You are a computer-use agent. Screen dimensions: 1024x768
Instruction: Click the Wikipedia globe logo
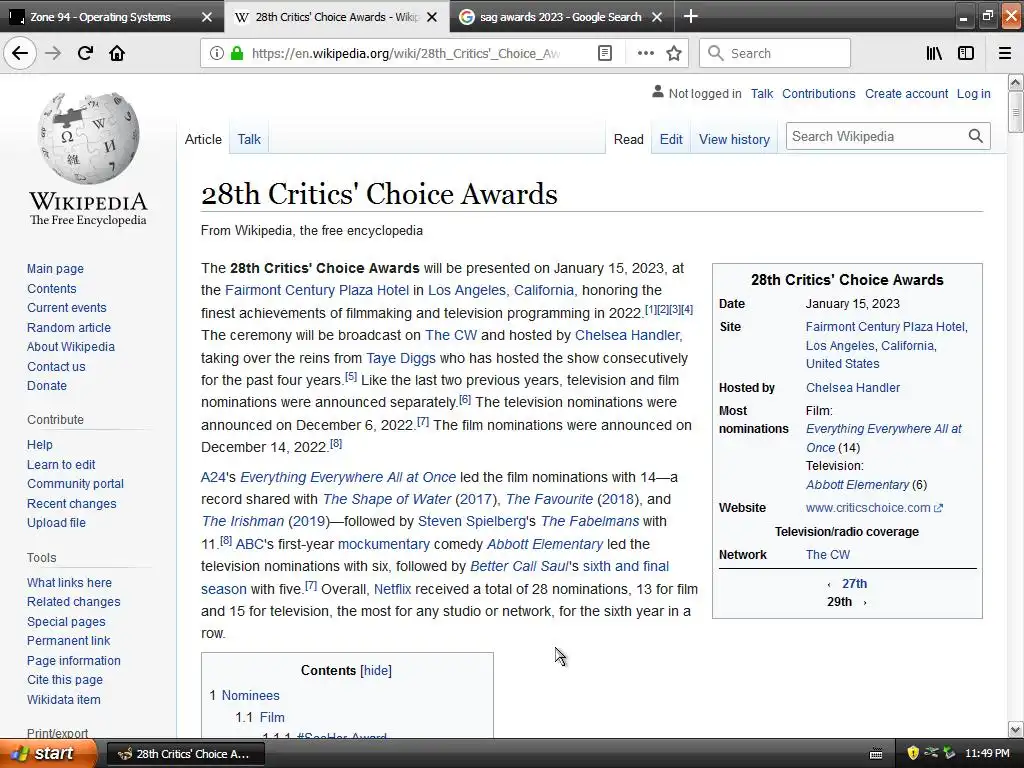[88, 138]
